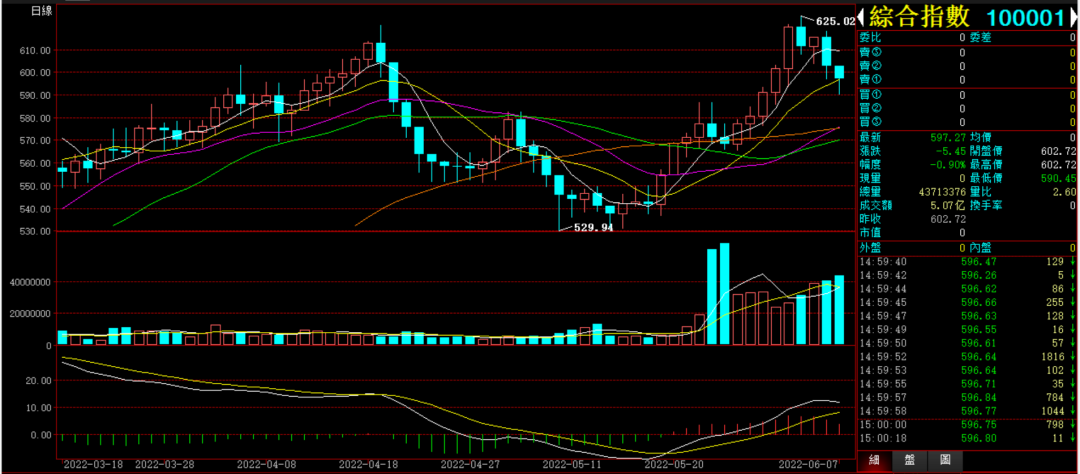The height and width of the screenshot is (474, 1080).
Task: Click the 市值 label
Action: point(871,233)
